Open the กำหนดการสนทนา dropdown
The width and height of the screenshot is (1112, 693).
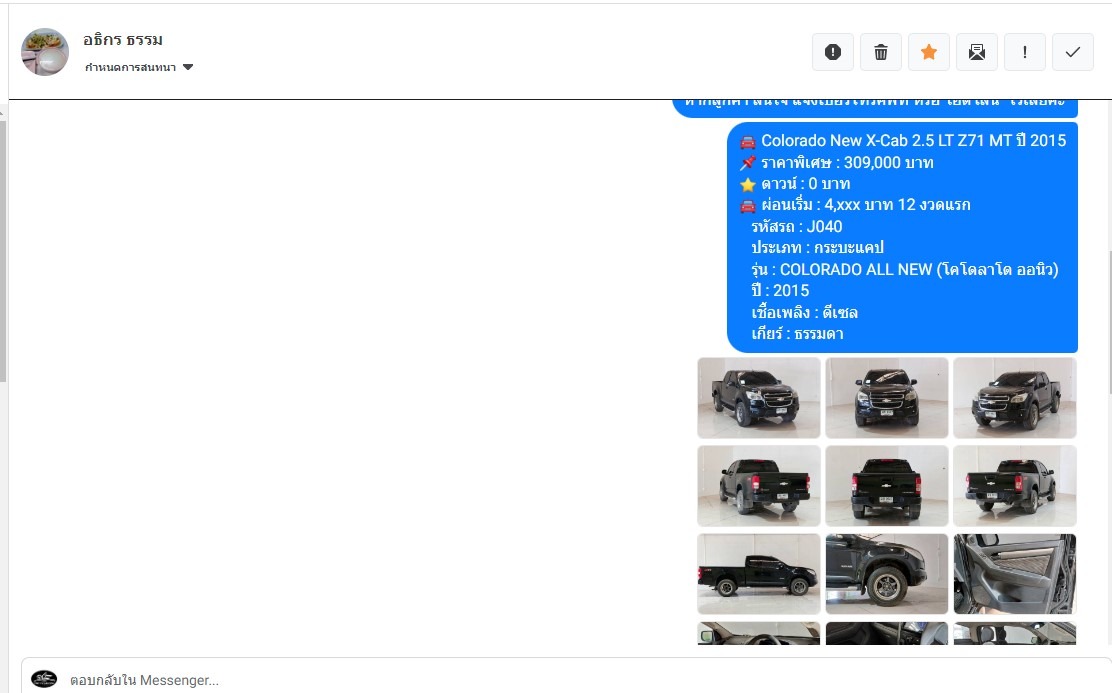coord(139,67)
